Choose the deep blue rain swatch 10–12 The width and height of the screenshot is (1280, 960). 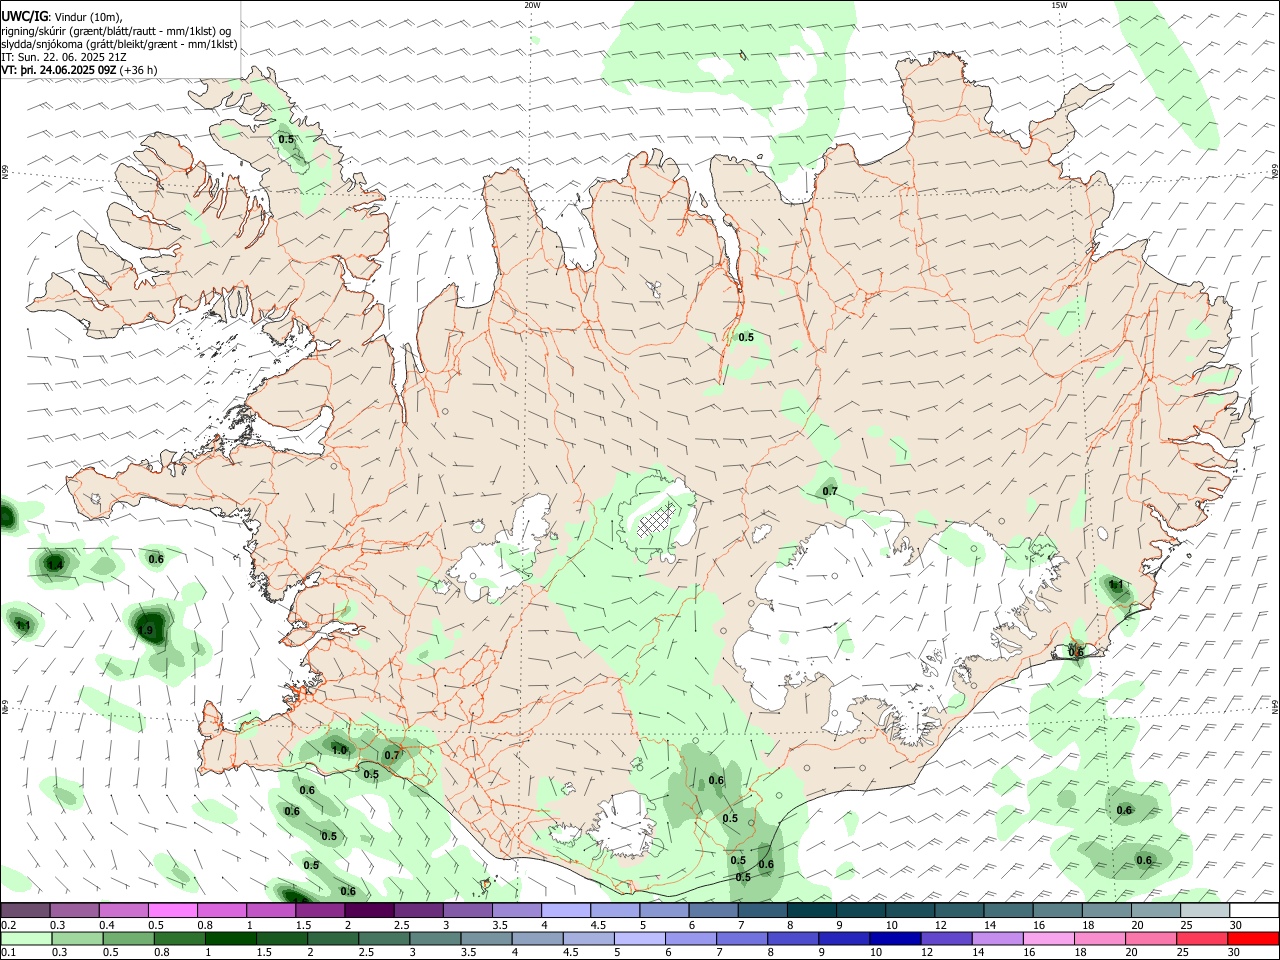click(895, 938)
